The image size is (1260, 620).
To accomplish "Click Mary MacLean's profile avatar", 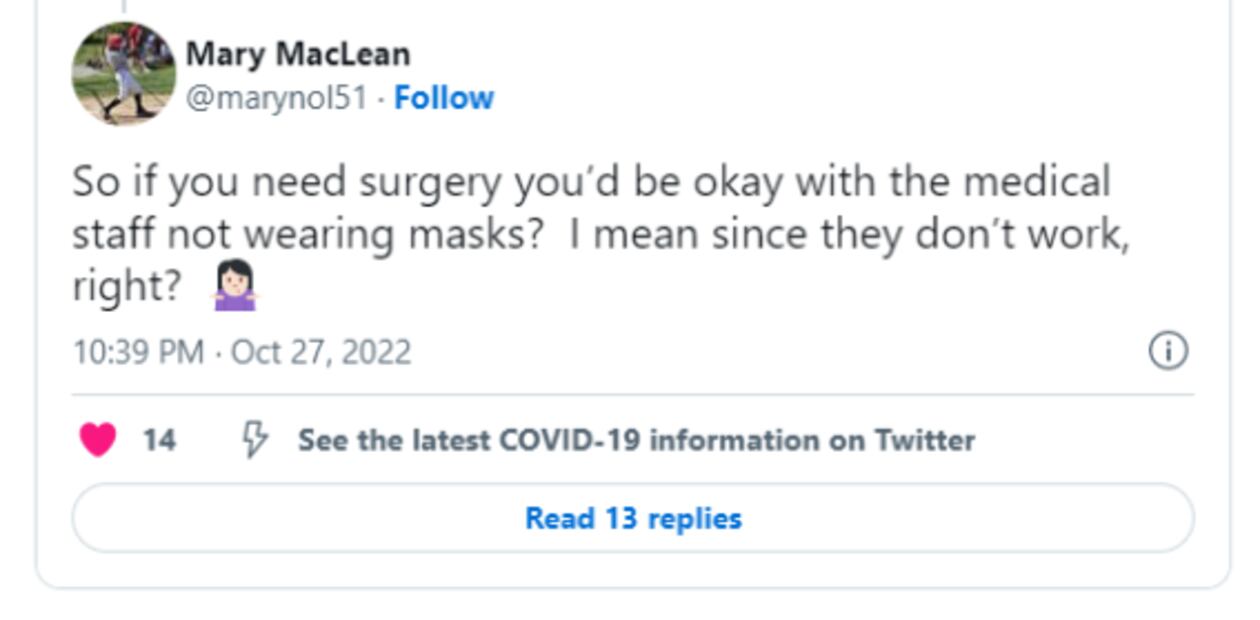I will coord(123,74).
